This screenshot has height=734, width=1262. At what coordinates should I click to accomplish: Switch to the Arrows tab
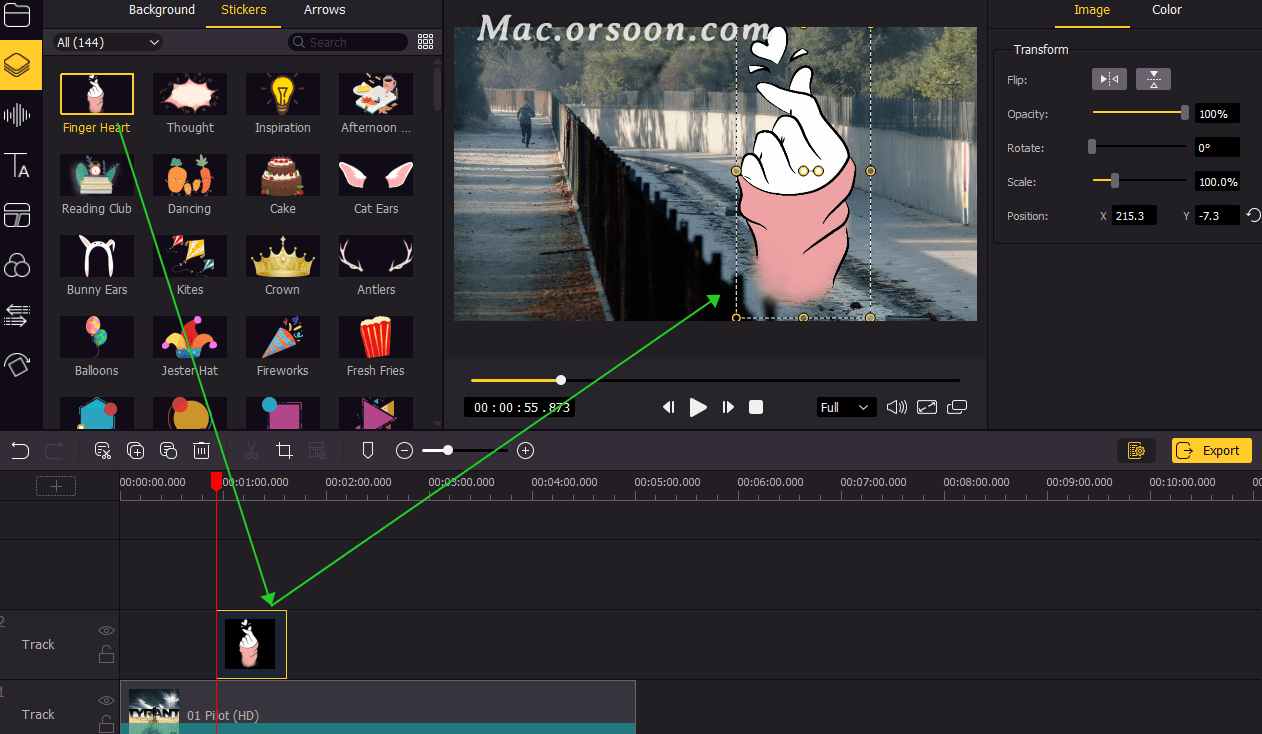324,10
